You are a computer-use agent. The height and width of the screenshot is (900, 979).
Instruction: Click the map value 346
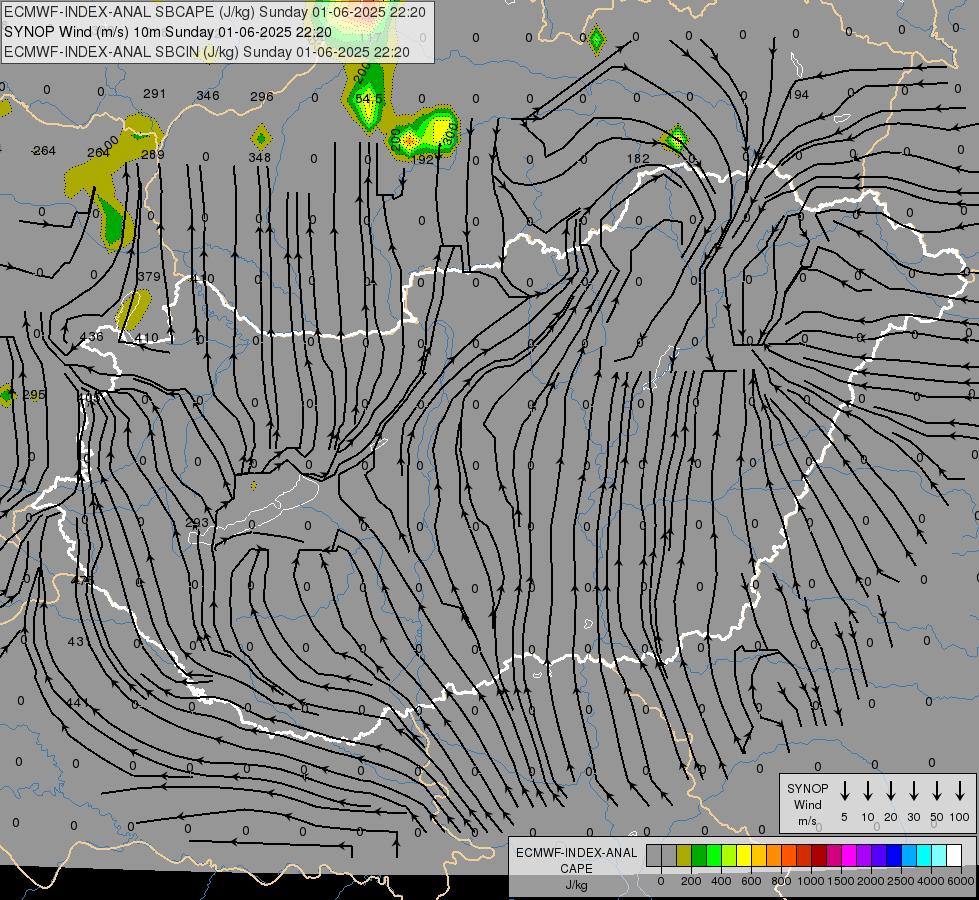(208, 96)
